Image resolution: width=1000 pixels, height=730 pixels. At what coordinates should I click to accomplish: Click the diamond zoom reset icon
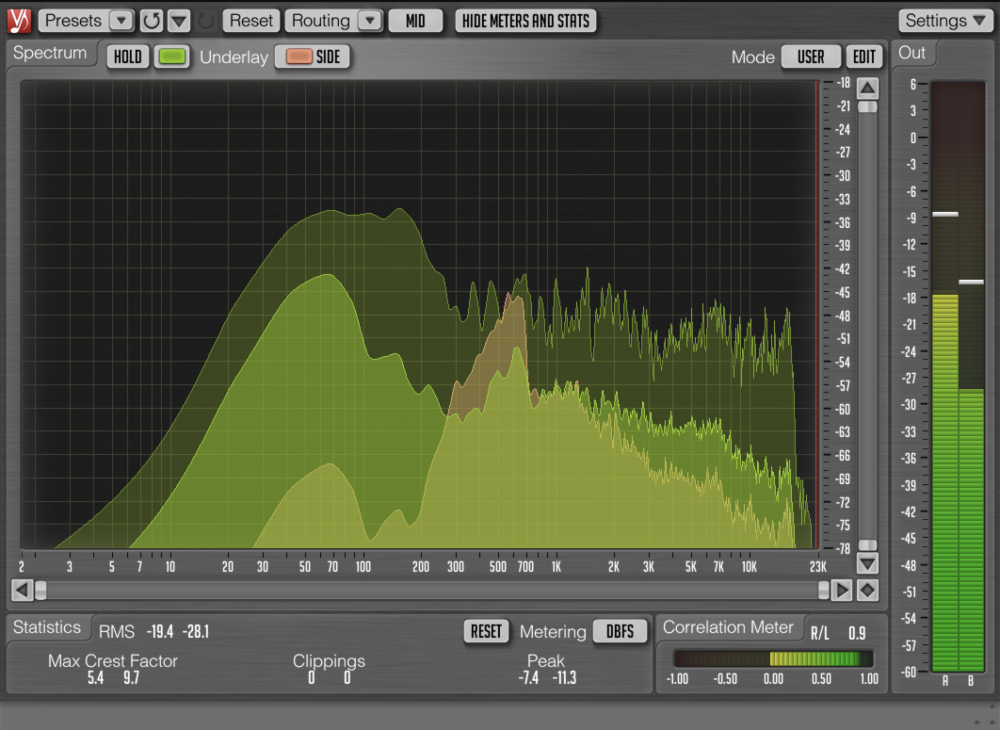[867, 590]
